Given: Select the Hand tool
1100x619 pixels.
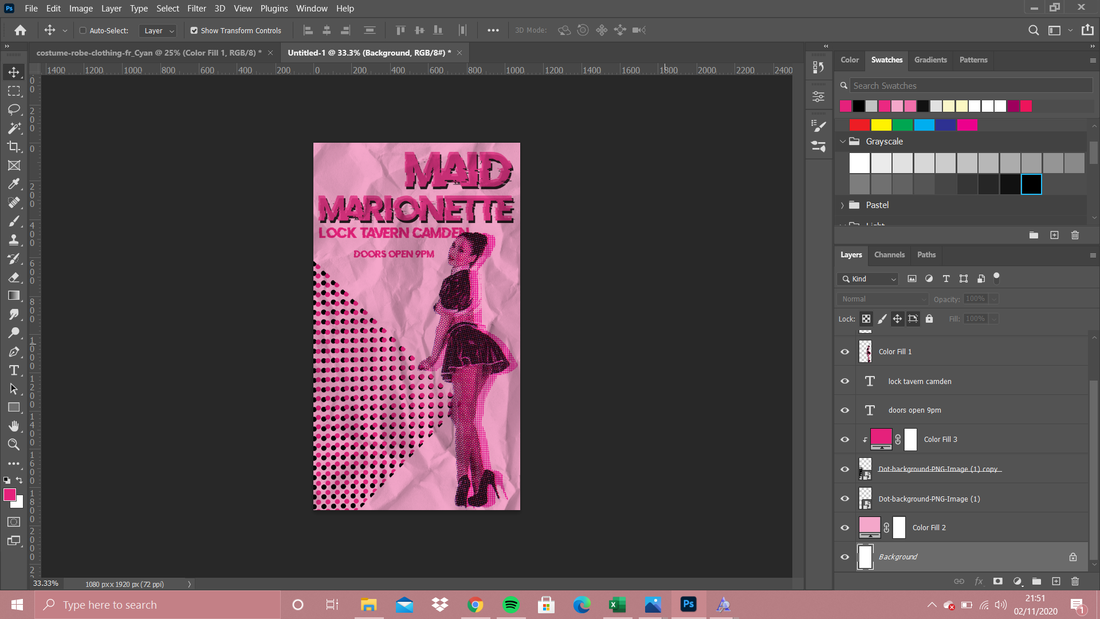Looking at the screenshot, I should point(13,426).
